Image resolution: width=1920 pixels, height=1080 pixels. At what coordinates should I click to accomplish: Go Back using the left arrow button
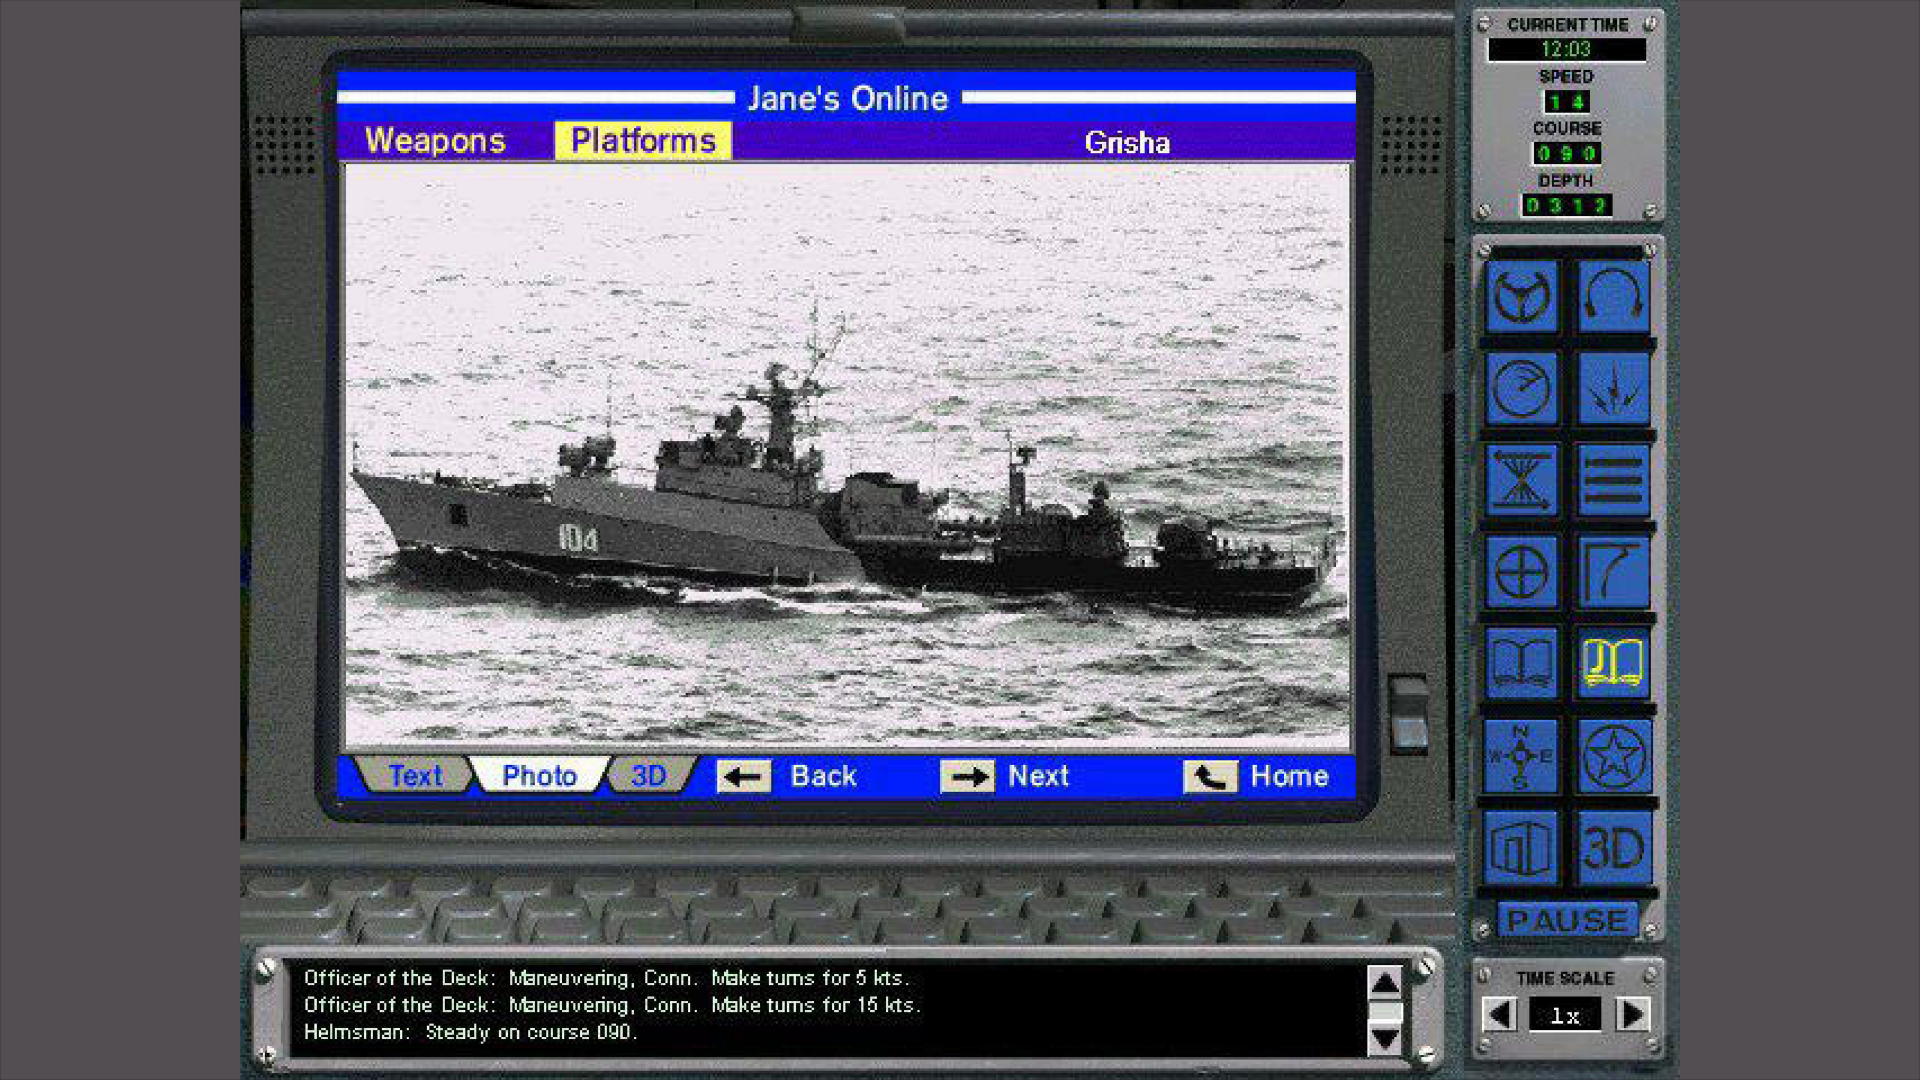(x=744, y=777)
